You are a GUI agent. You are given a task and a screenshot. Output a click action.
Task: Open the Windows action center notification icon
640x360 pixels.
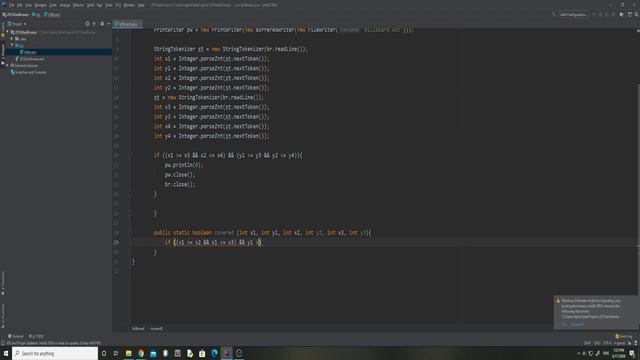pos(632,353)
